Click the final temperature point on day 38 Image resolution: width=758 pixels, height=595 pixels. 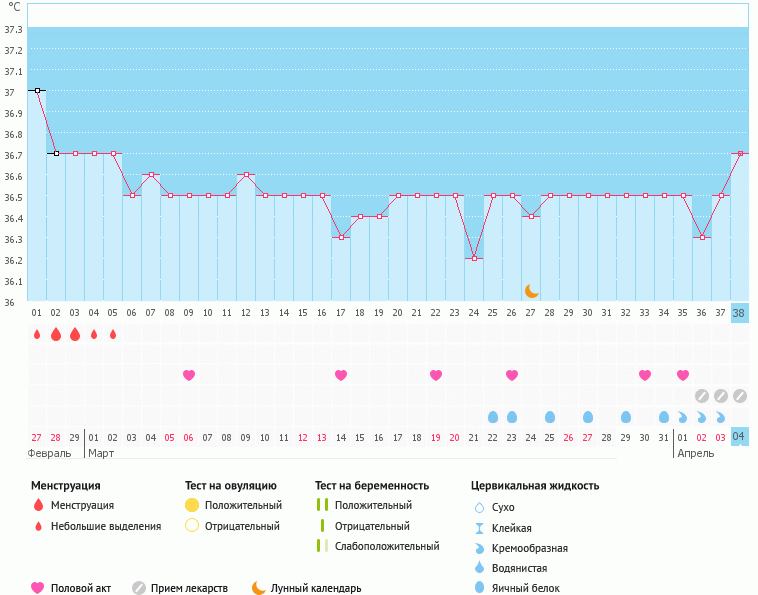pos(739,153)
